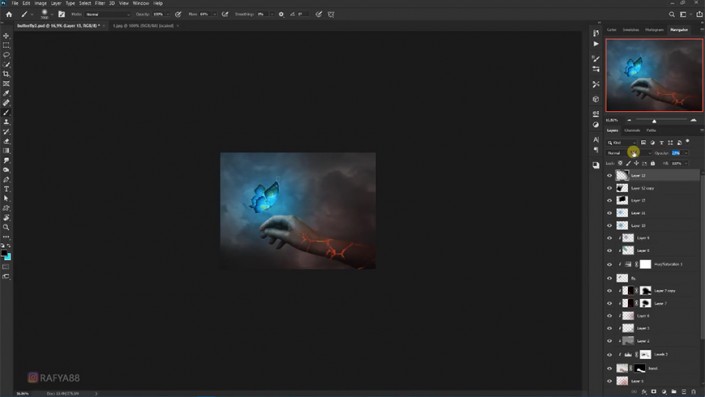
Task: Select the Gradient tool
Action: coord(6,151)
